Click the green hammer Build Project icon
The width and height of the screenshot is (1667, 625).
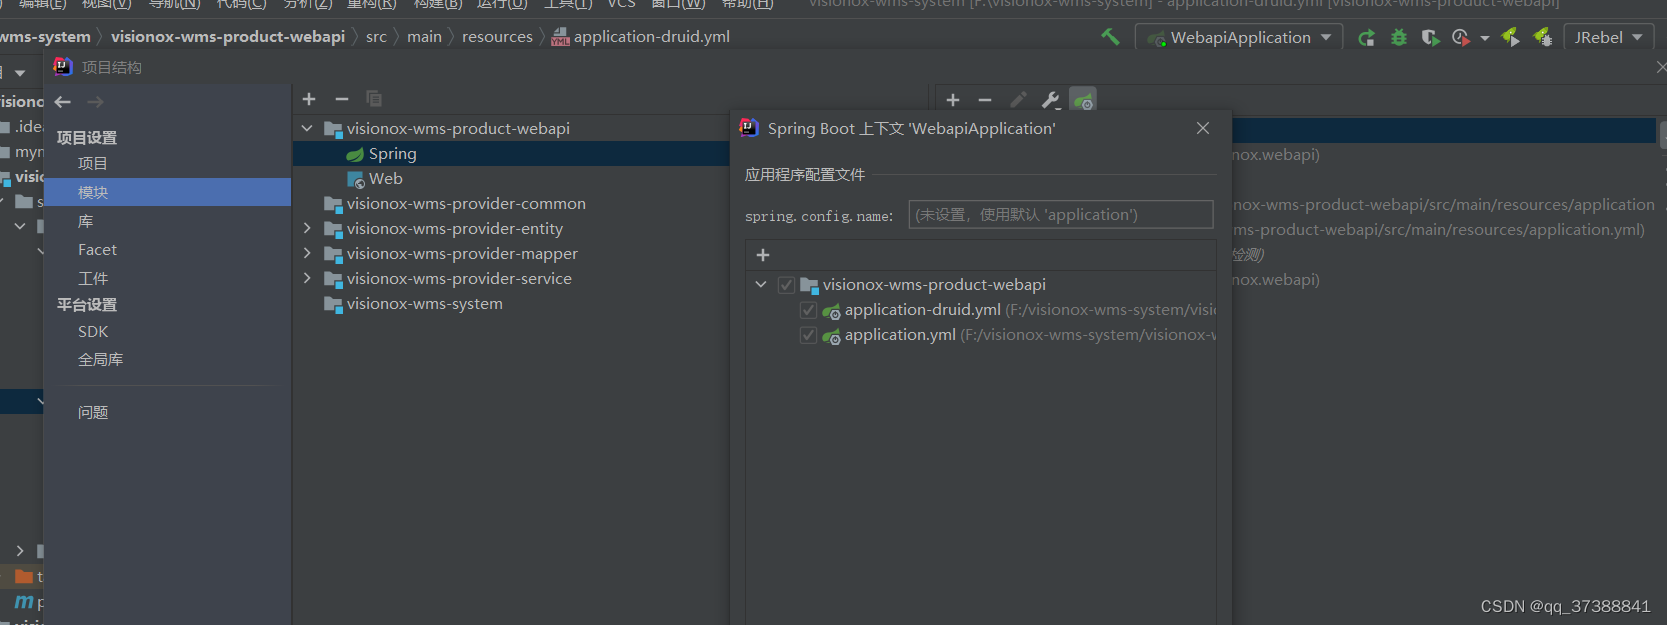click(1110, 37)
